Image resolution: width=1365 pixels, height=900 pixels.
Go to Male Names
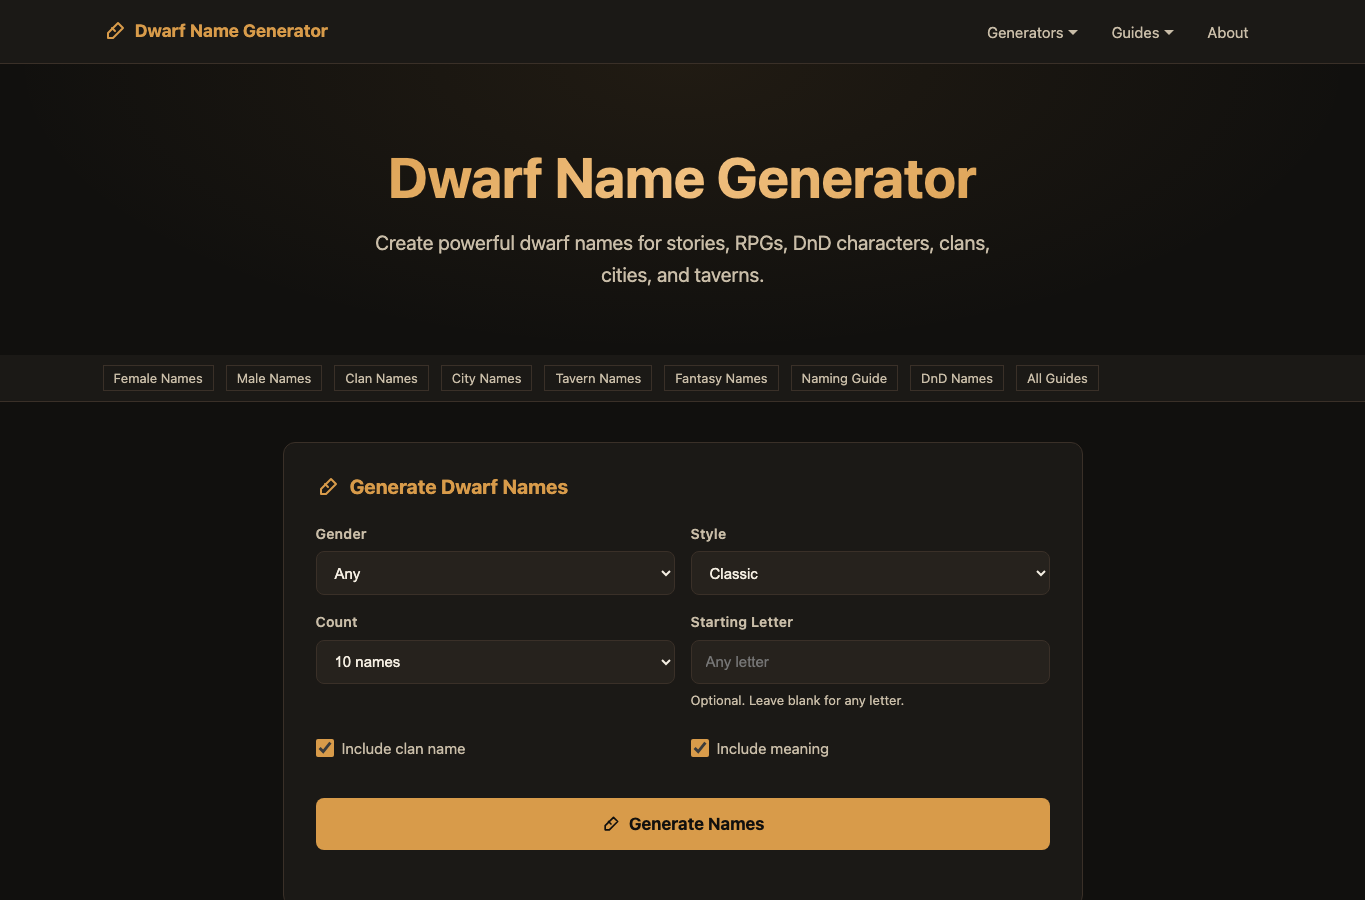pos(274,378)
